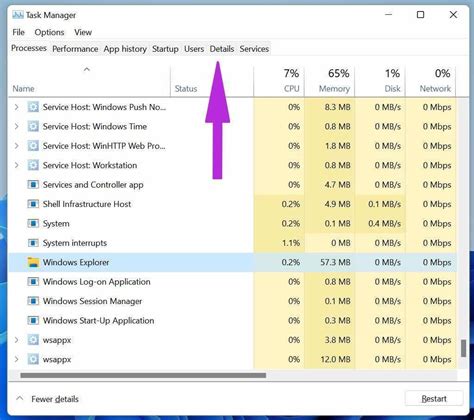474x420 pixels.
Task: Click the 57.3 MB memory value
Action: click(335, 262)
